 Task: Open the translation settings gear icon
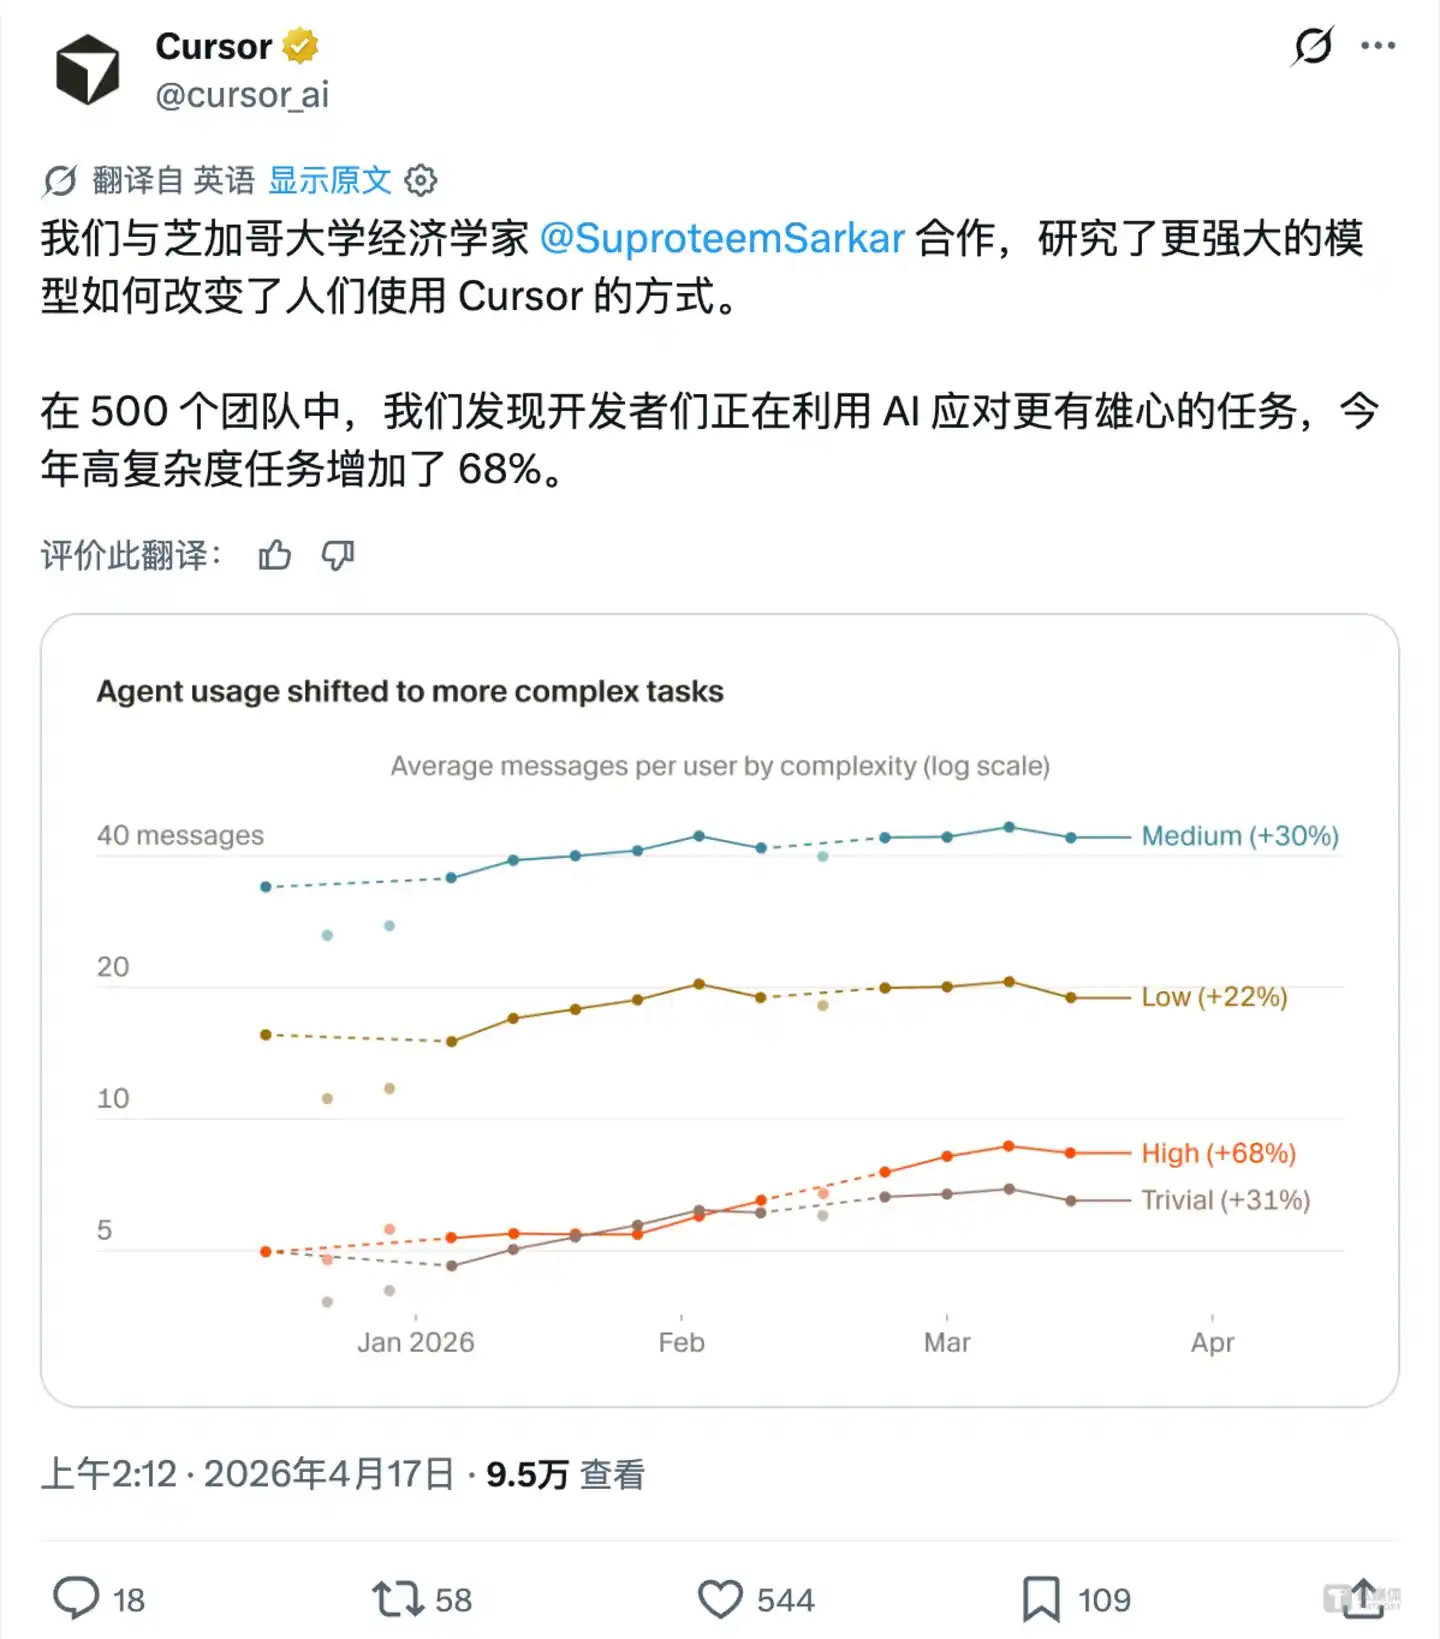[x=422, y=181]
